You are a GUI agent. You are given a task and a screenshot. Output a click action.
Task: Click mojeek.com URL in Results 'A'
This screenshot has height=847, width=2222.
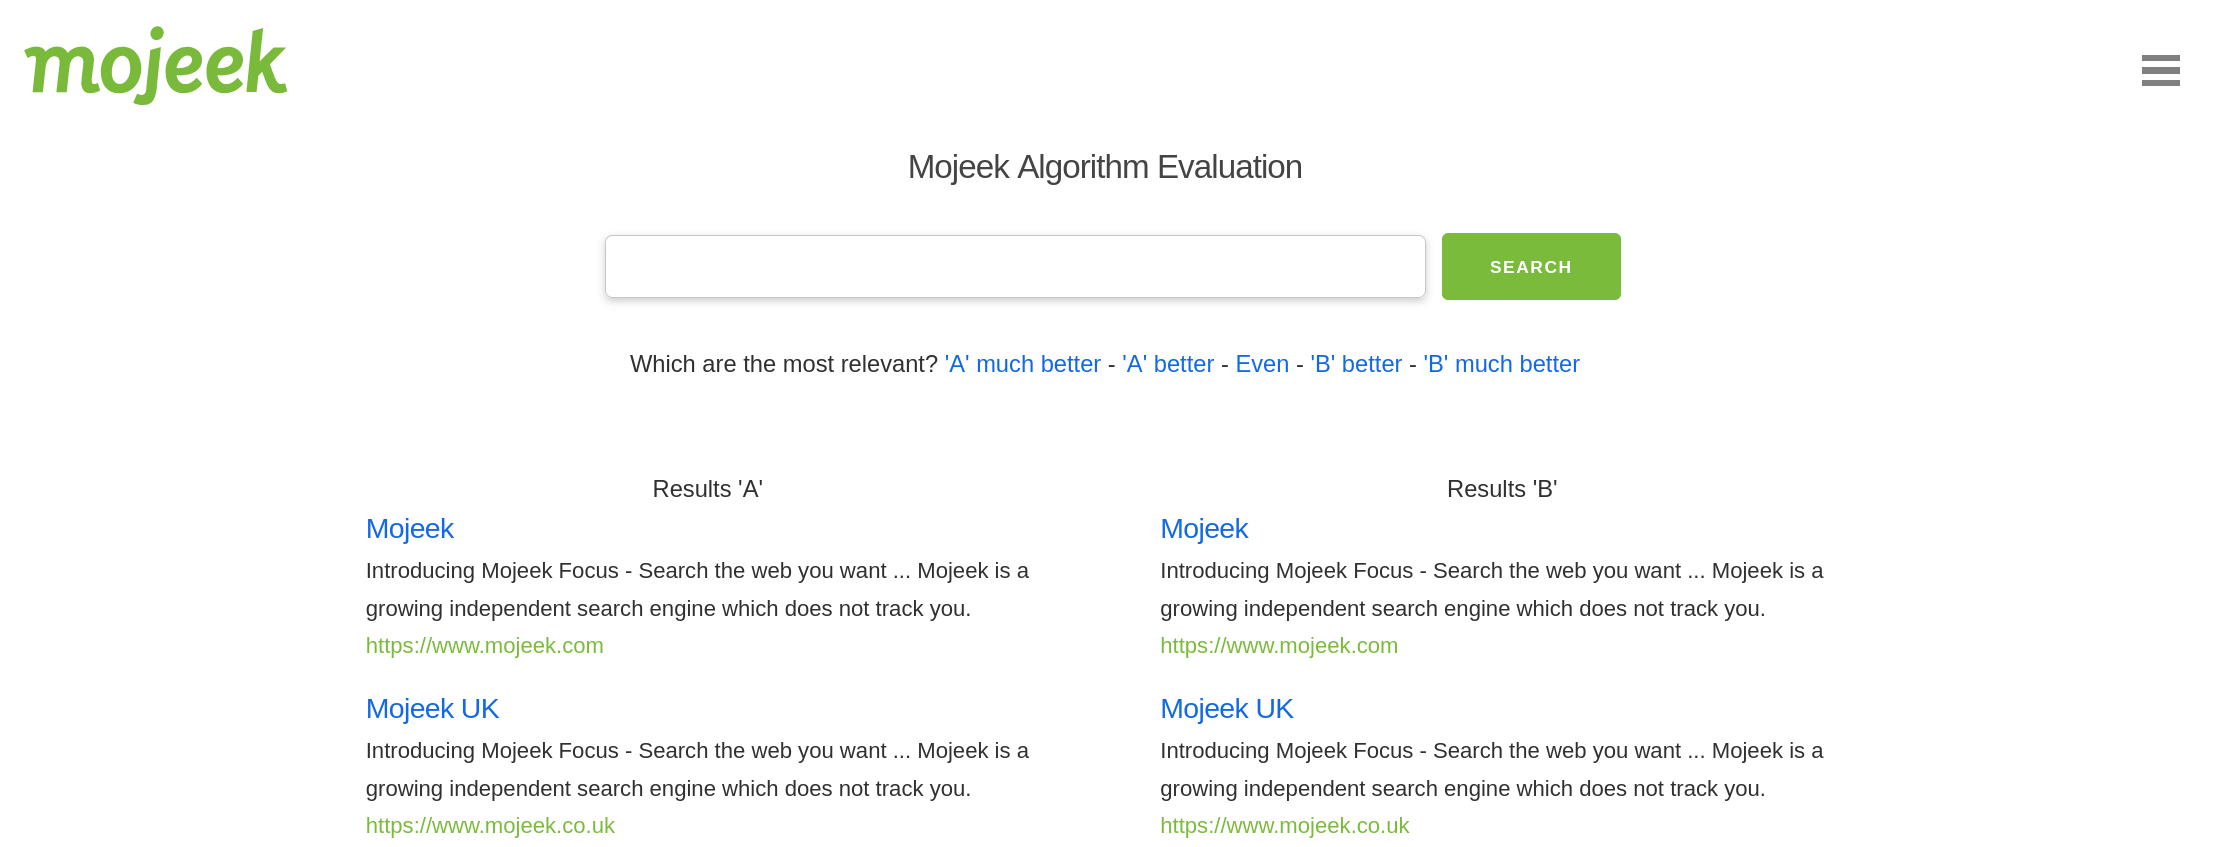click(485, 646)
